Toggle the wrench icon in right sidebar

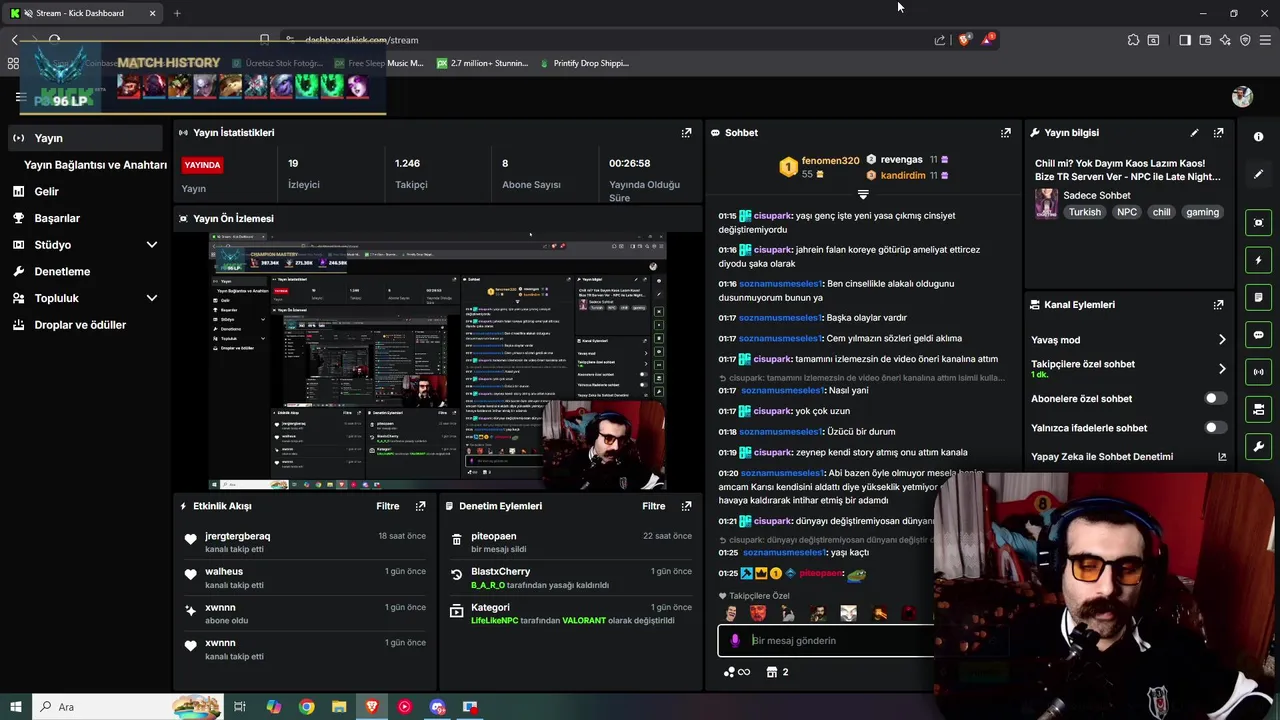point(1258,446)
